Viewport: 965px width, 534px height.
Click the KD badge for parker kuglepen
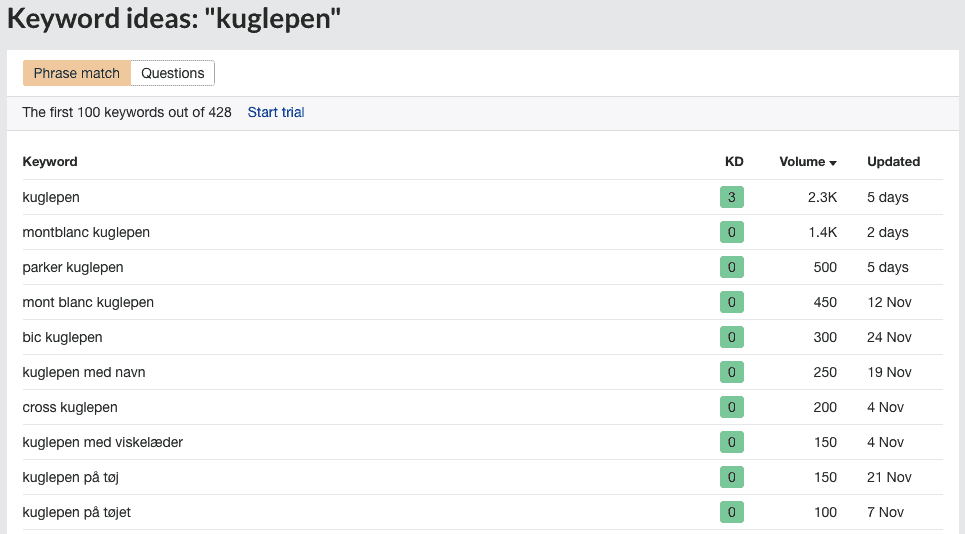(732, 267)
